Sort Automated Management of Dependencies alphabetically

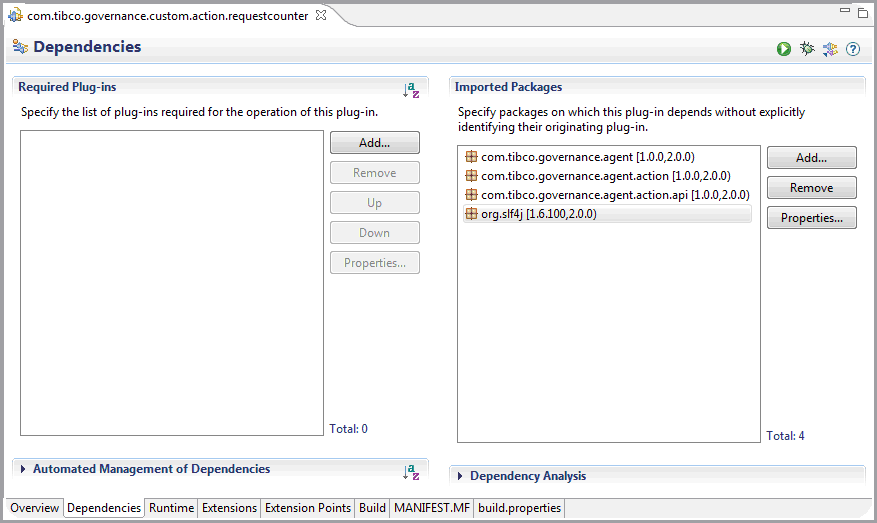pyautogui.click(x=411, y=472)
